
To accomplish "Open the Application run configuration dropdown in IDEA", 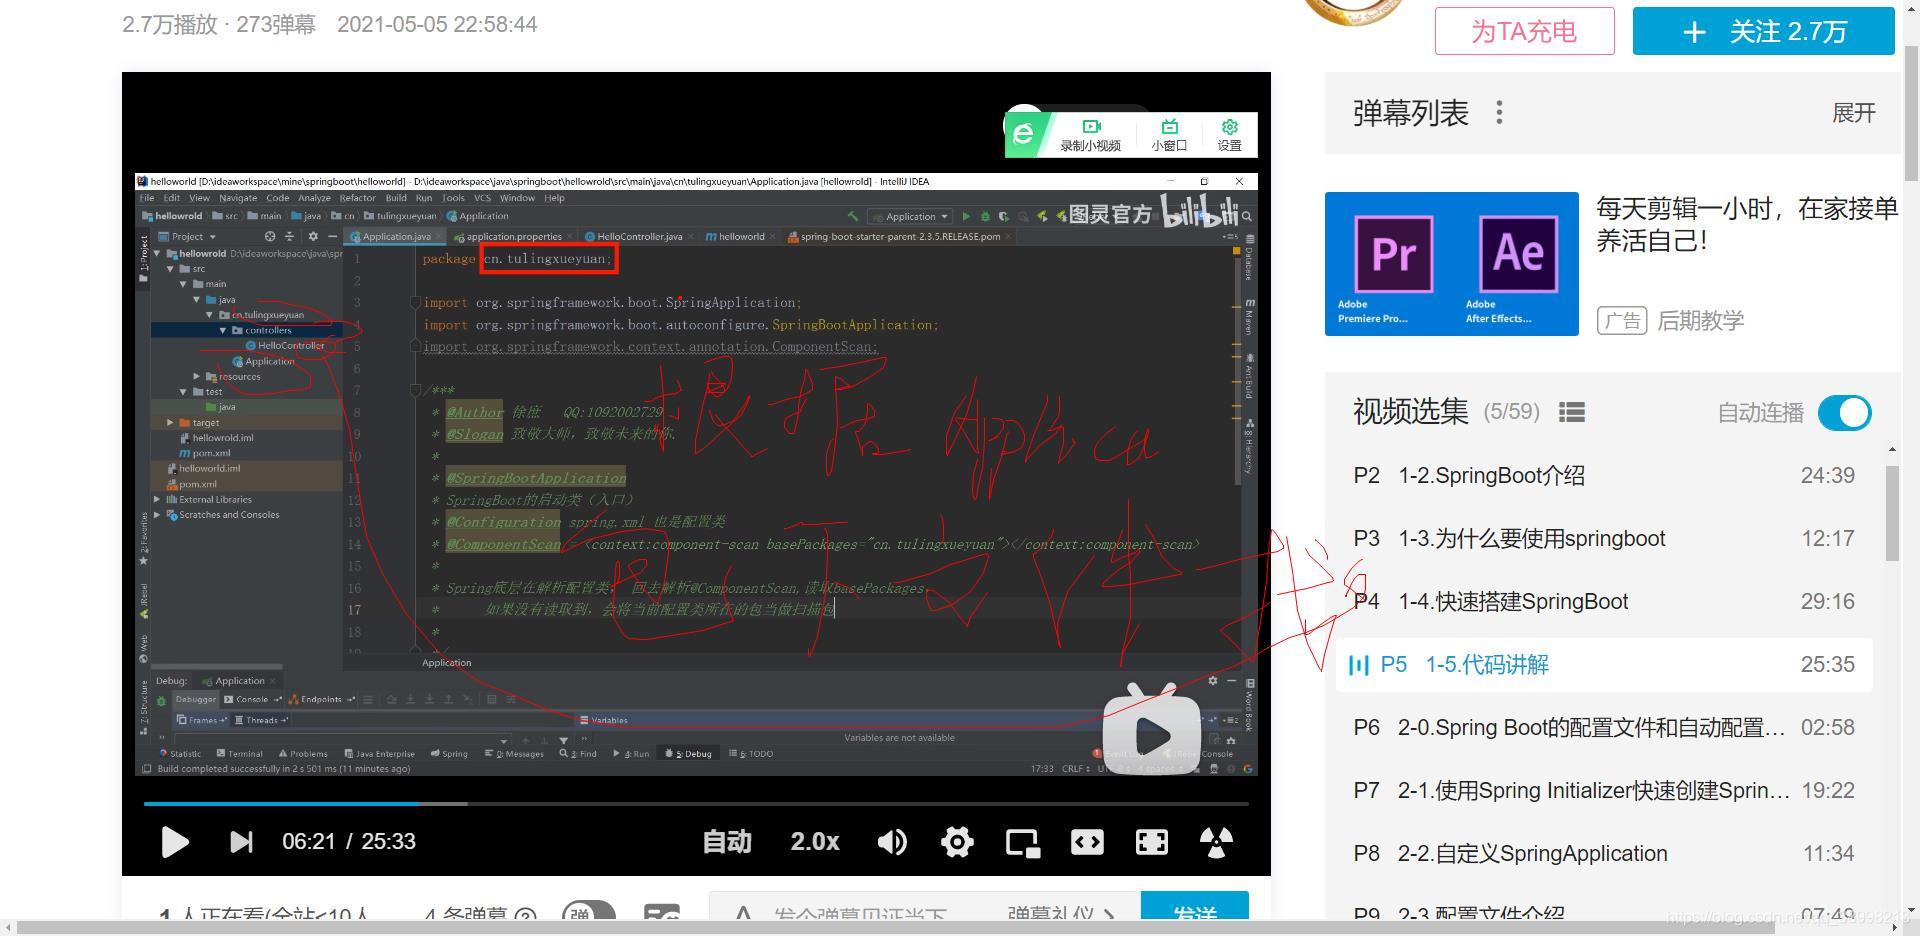I will (x=910, y=216).
